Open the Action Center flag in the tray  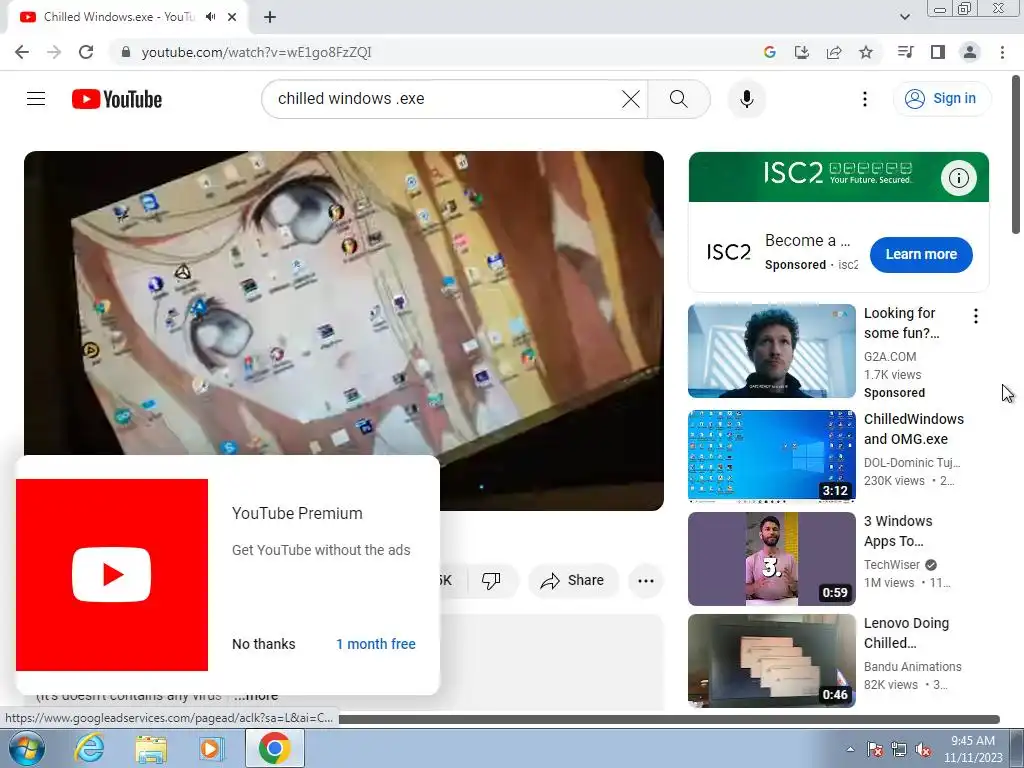tap(875, 750)
